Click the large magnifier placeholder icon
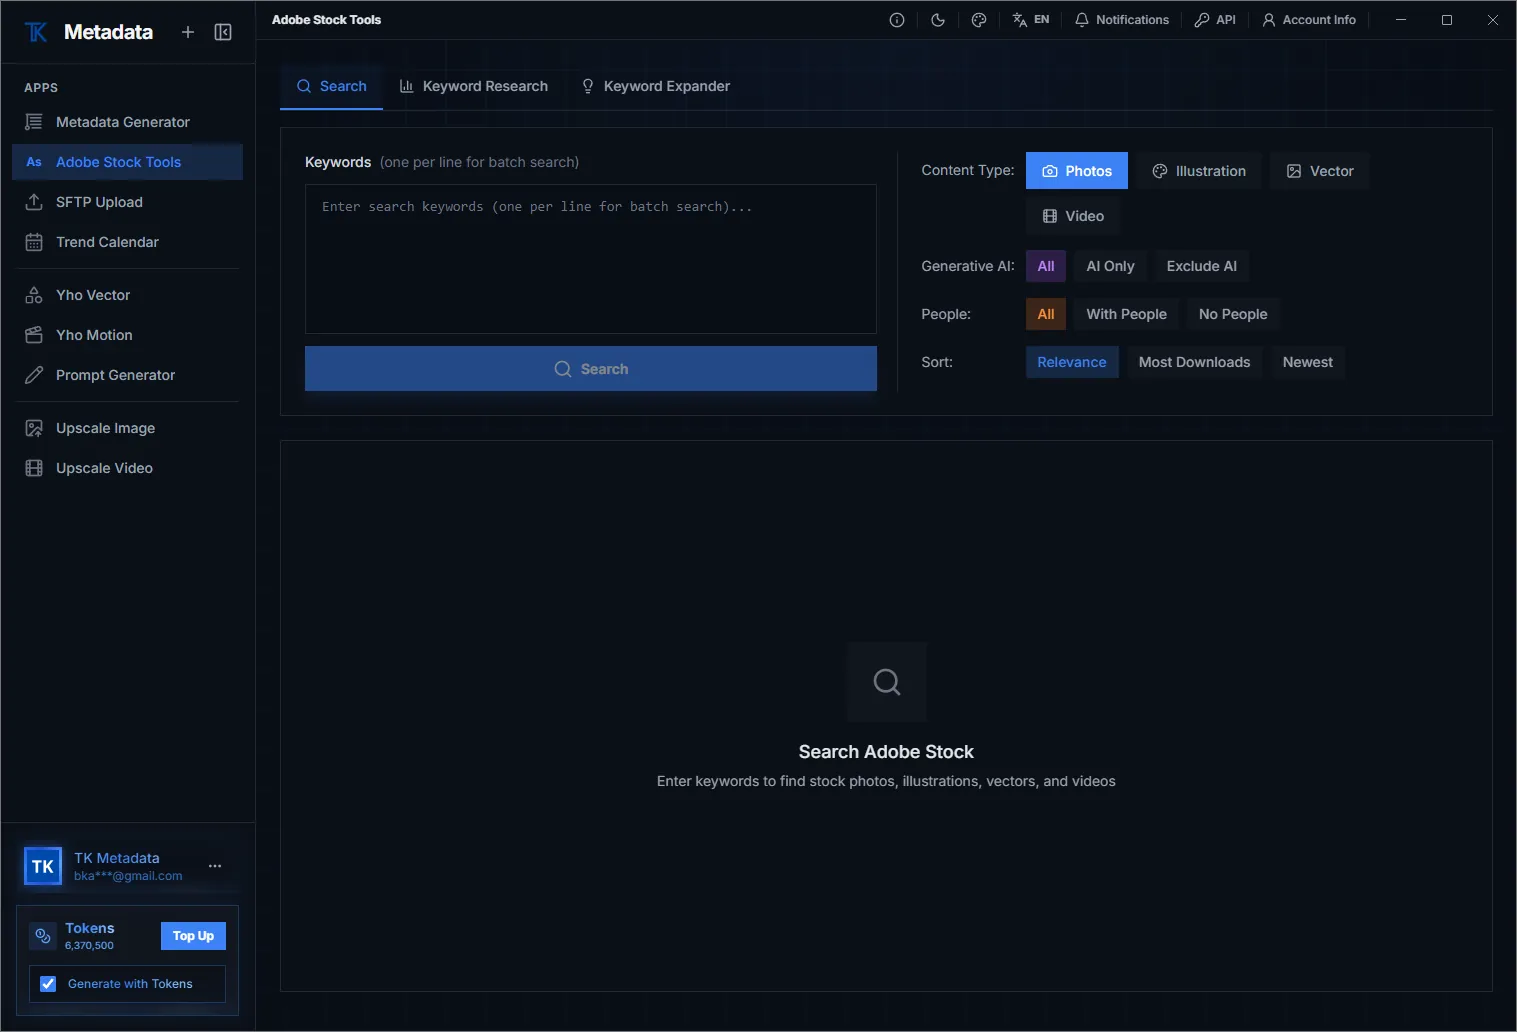This screenshot has height=1032, width=1517. pos(887,682)
